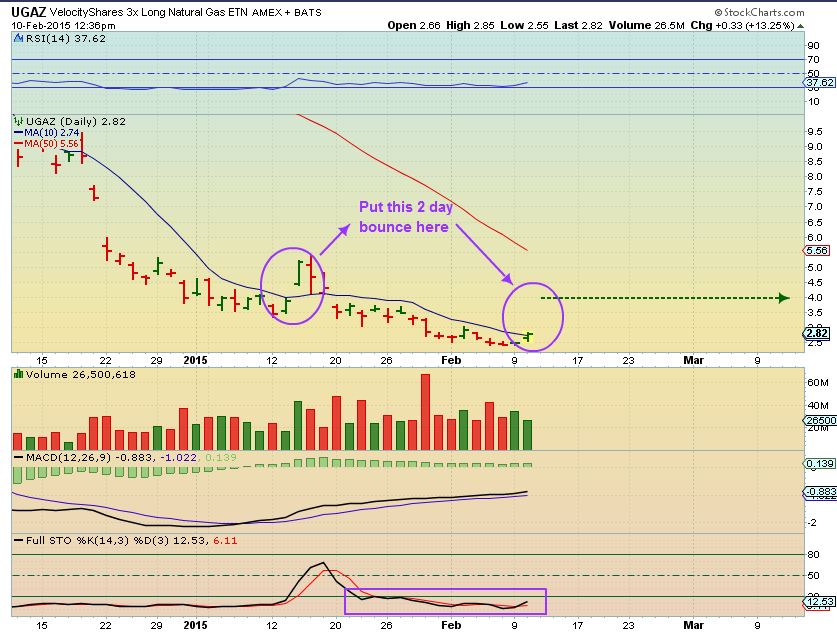Click the 'Put this 2 day bounce here' annotation
The image size is (837, 633).
pos(406,217)
